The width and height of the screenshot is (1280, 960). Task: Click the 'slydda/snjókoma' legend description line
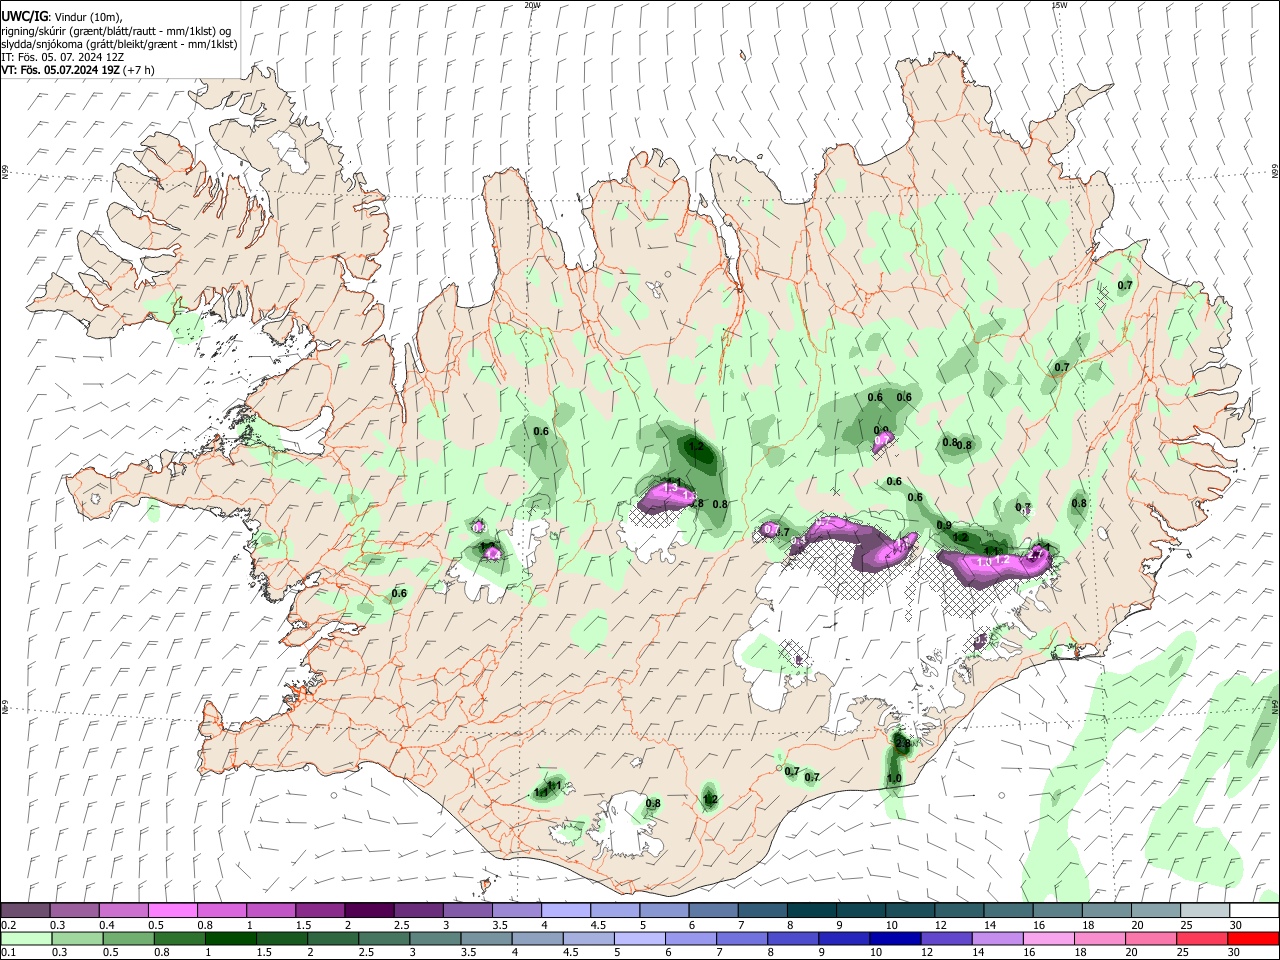point(119,44)
